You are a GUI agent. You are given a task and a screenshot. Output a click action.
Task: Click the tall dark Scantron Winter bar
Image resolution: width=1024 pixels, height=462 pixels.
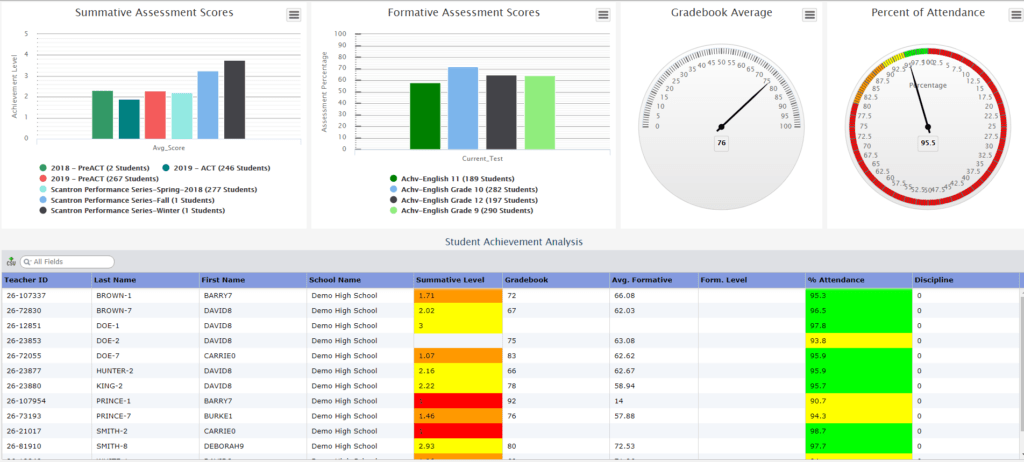pyautogui.click(x=234, y=100)
